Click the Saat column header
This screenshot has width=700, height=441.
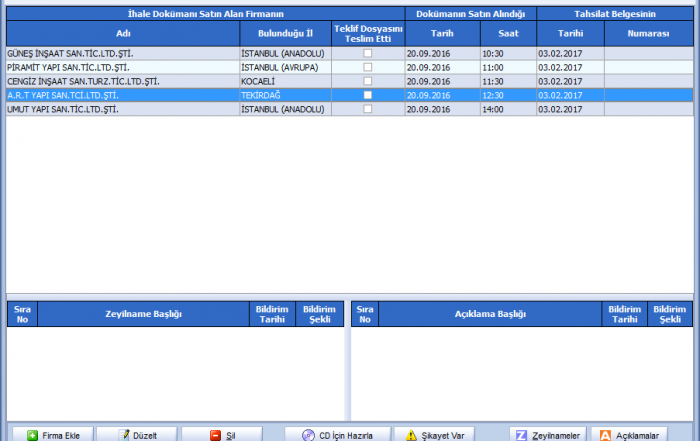pos(506,32)
